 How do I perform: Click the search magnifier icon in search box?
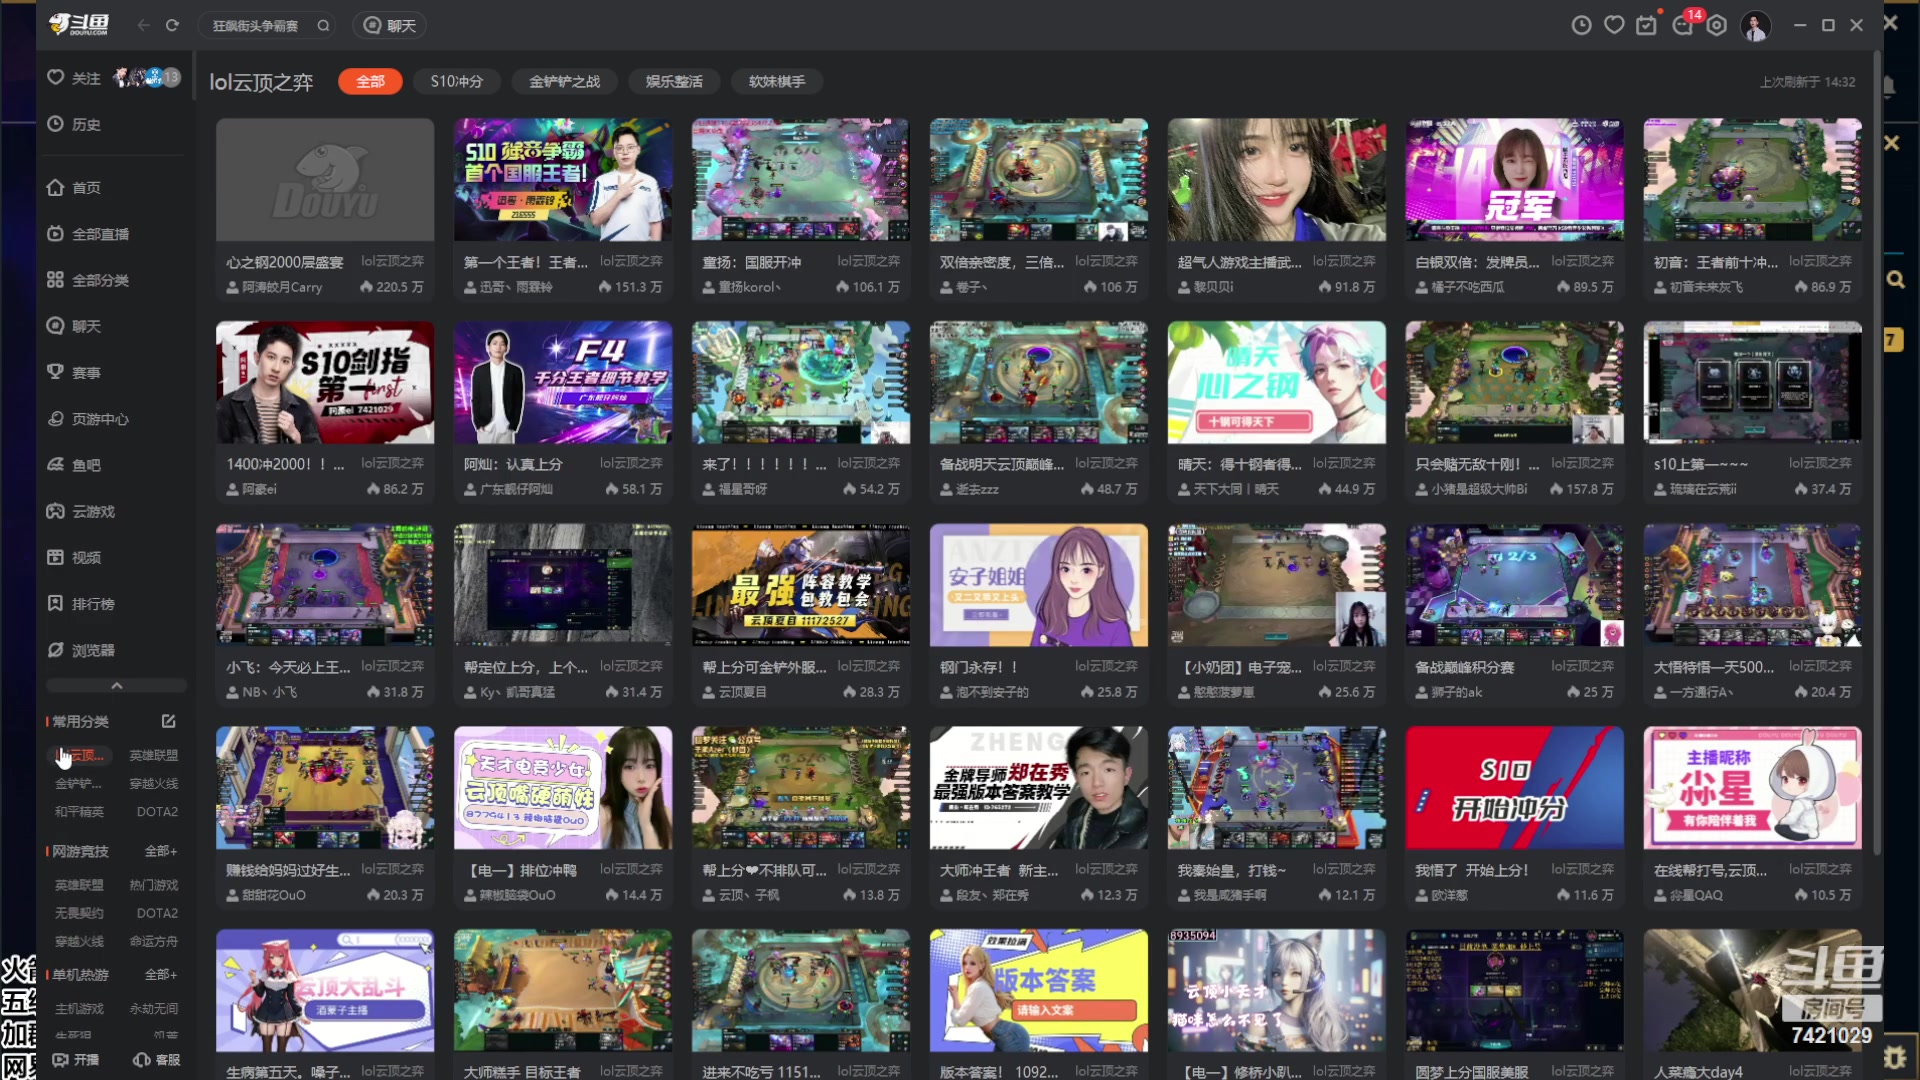tap(323, 26)
